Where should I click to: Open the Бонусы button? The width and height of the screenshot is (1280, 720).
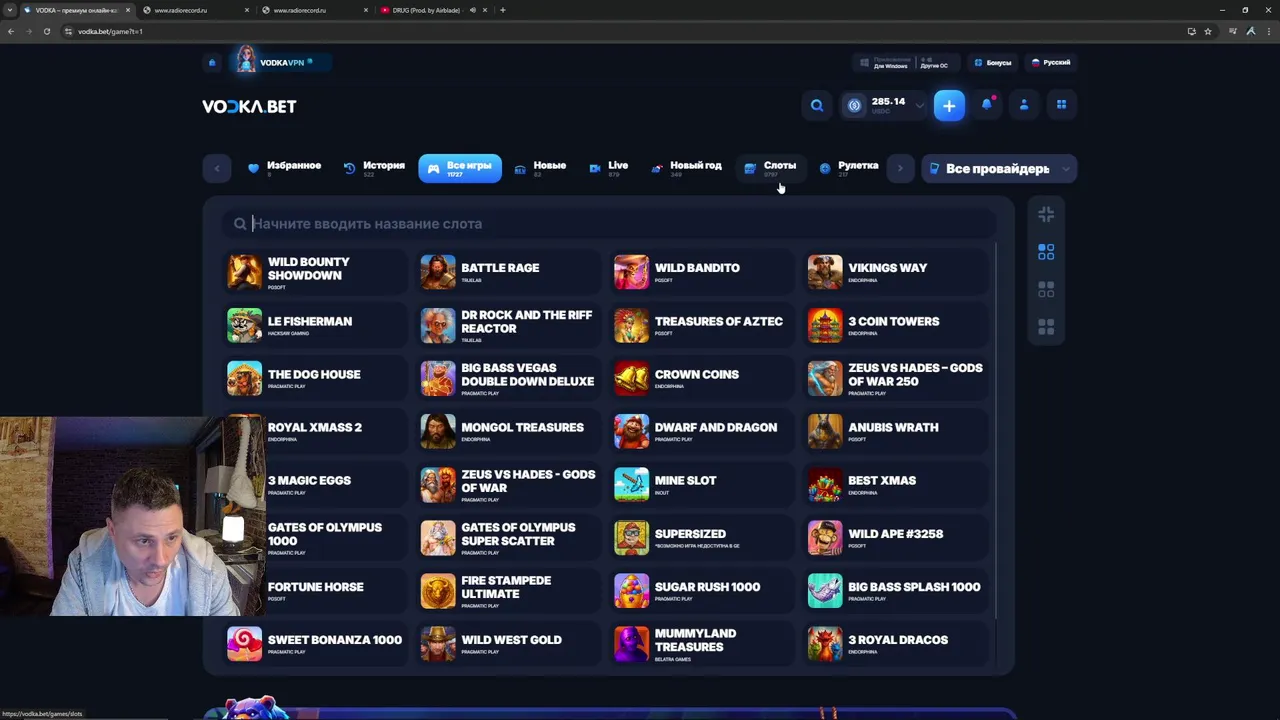tap(993, 62)
